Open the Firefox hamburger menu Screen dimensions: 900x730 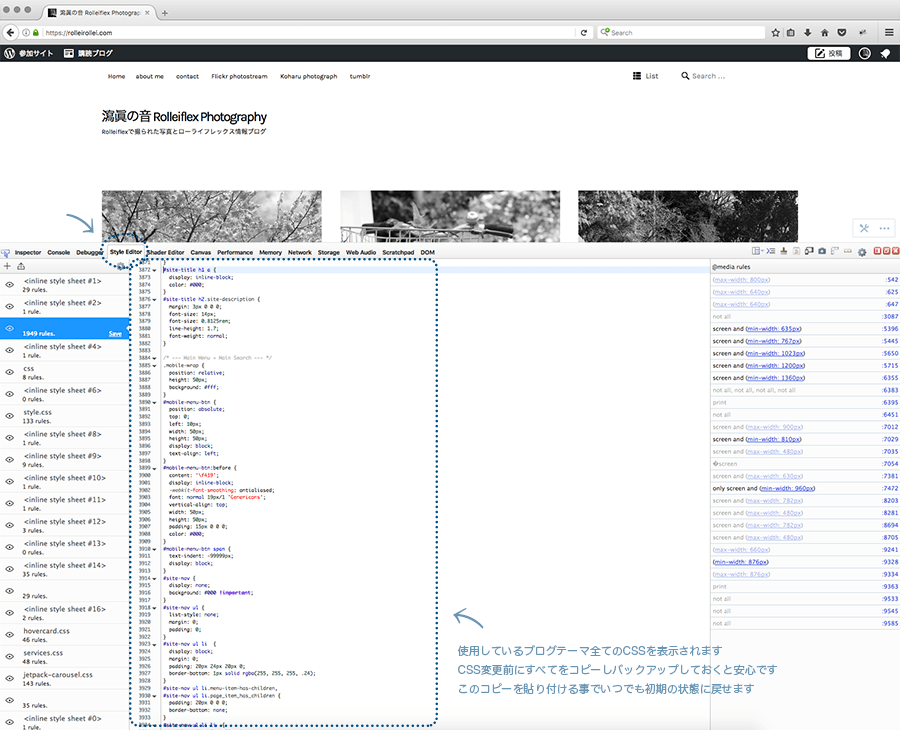point(887,32)
